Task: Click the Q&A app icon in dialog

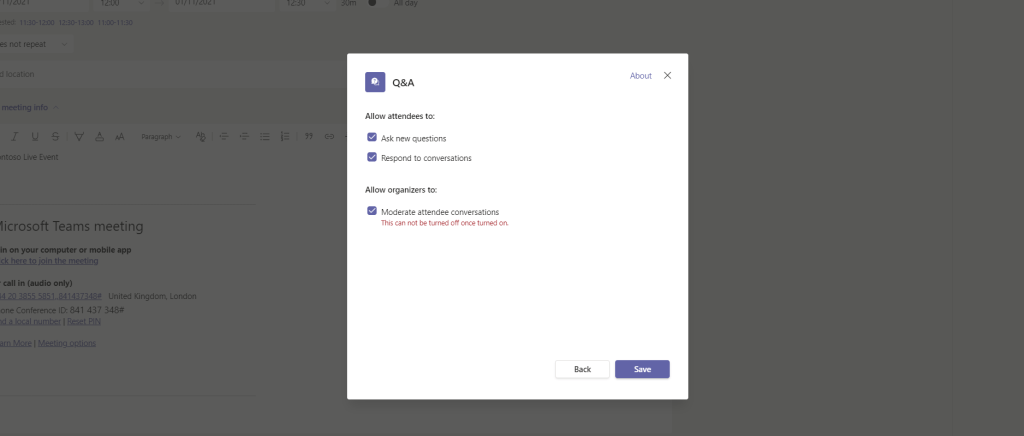Action: 375,82
